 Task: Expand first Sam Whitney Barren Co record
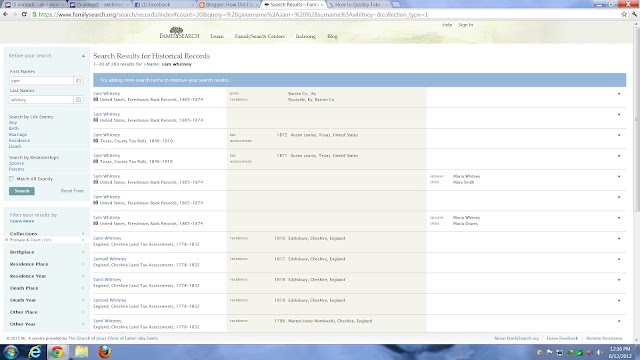[x=619, y=94]
